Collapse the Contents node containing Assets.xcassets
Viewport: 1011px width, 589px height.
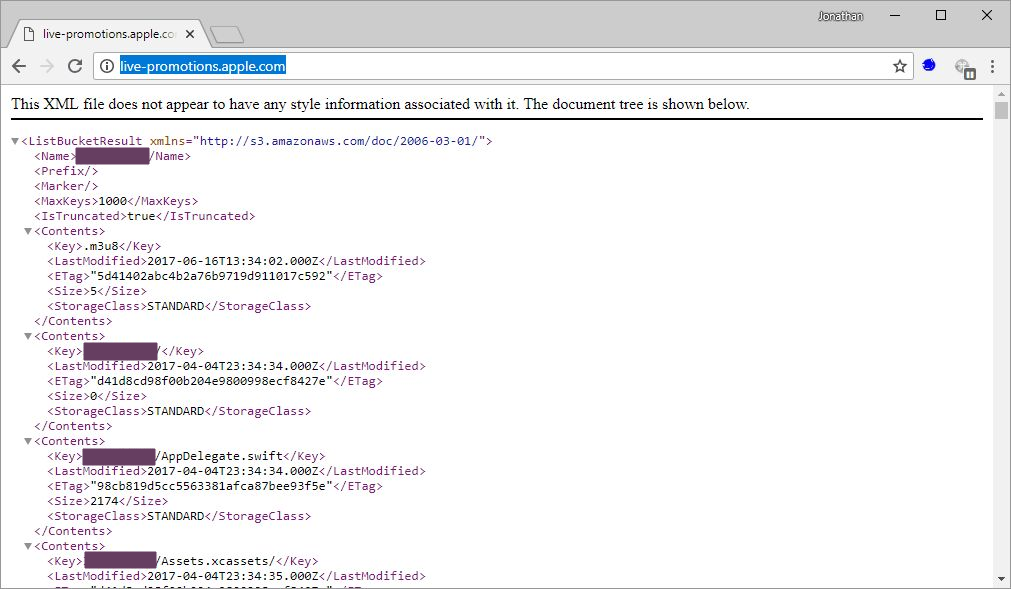click(28, 546)
